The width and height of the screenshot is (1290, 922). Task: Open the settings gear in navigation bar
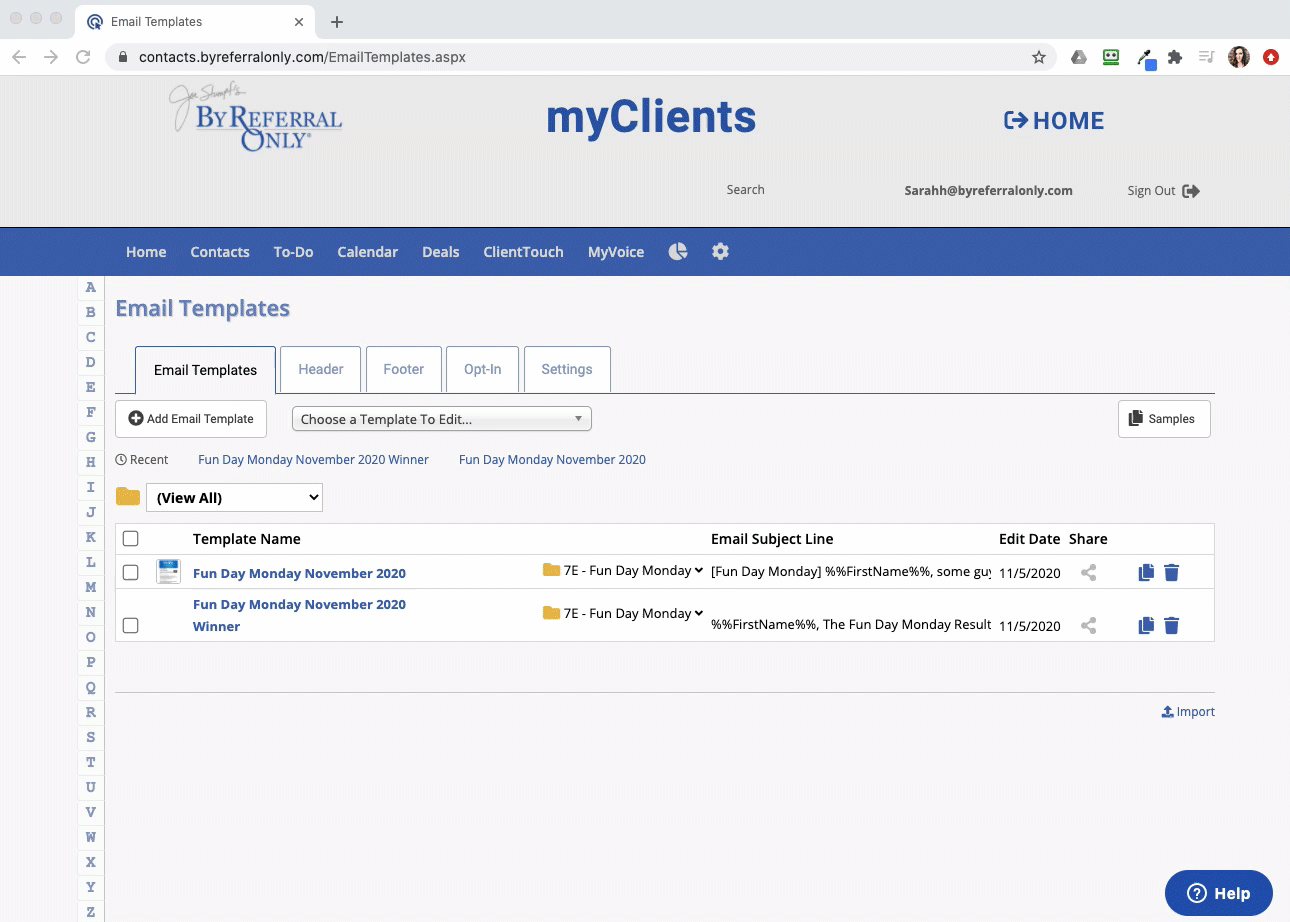(x=720, y=251)
